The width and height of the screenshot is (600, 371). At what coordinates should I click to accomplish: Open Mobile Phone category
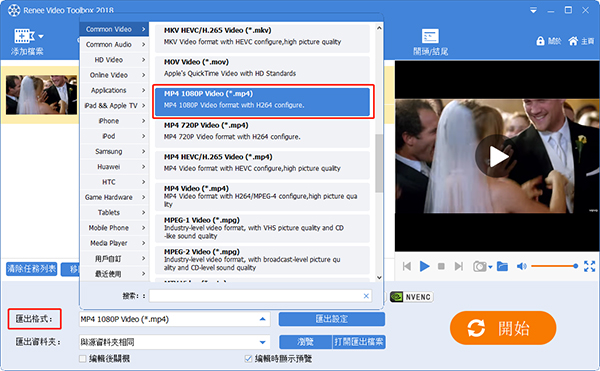(114, 228)
